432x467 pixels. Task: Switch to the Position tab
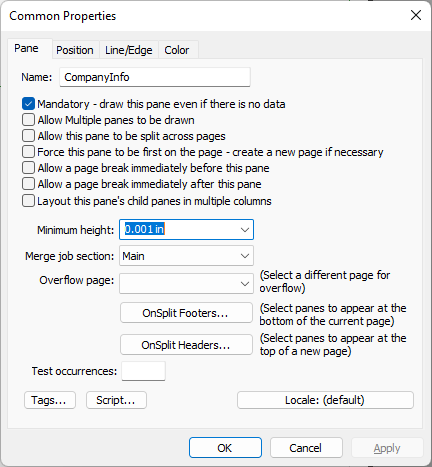tap(75, 50)
